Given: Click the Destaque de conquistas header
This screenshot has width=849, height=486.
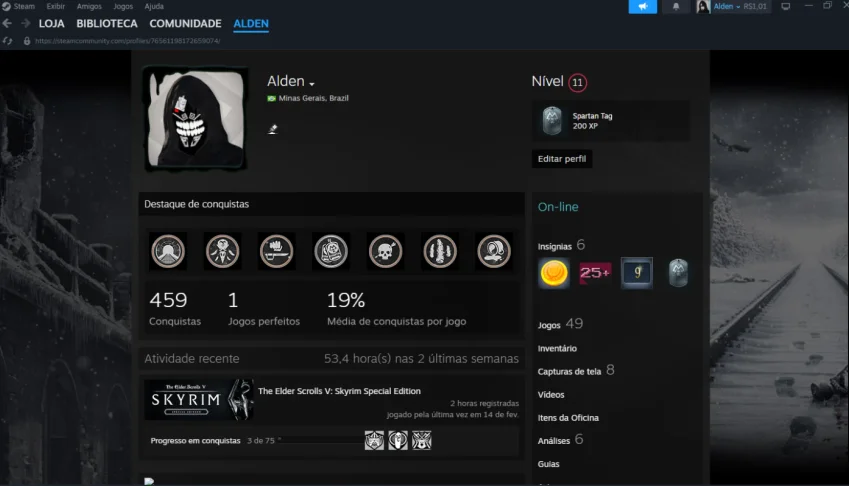Looking at the screenshot, I should pos(197,204).
